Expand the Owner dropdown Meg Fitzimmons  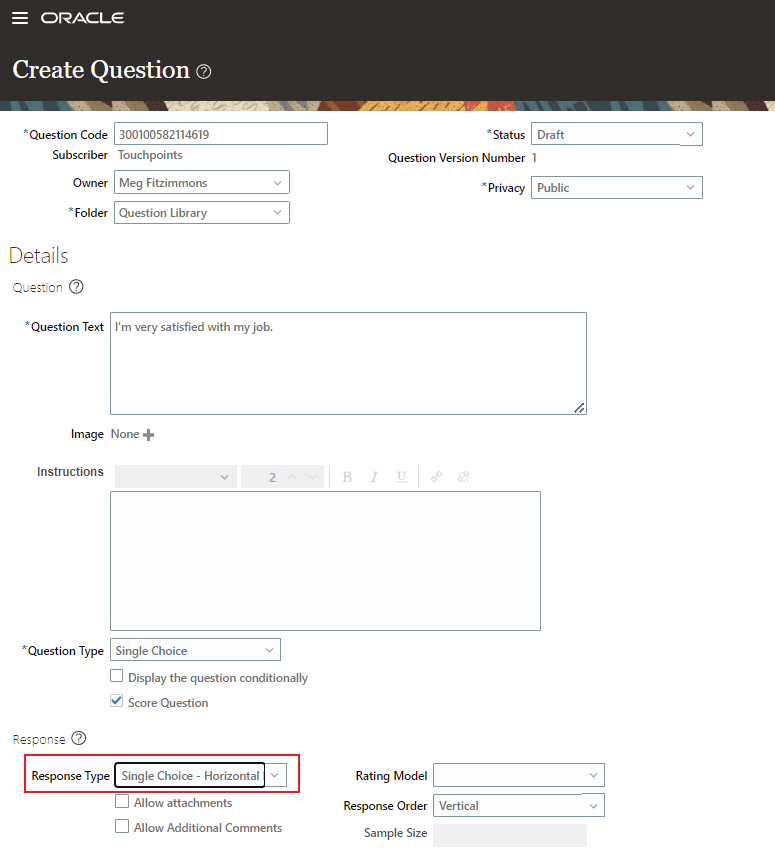pyautogui.click(x=201, y=182)
